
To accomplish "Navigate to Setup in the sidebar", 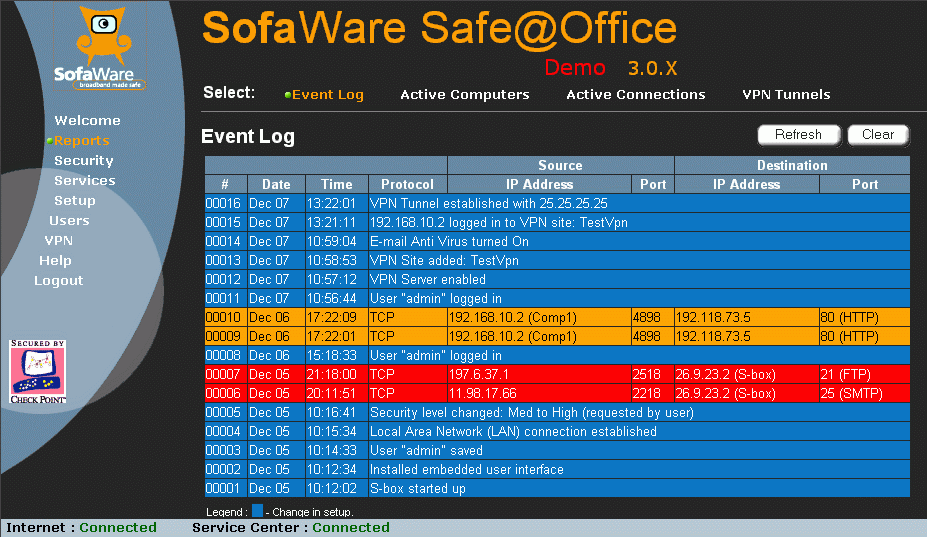I will pyautogui.click(x=75, y=201).
